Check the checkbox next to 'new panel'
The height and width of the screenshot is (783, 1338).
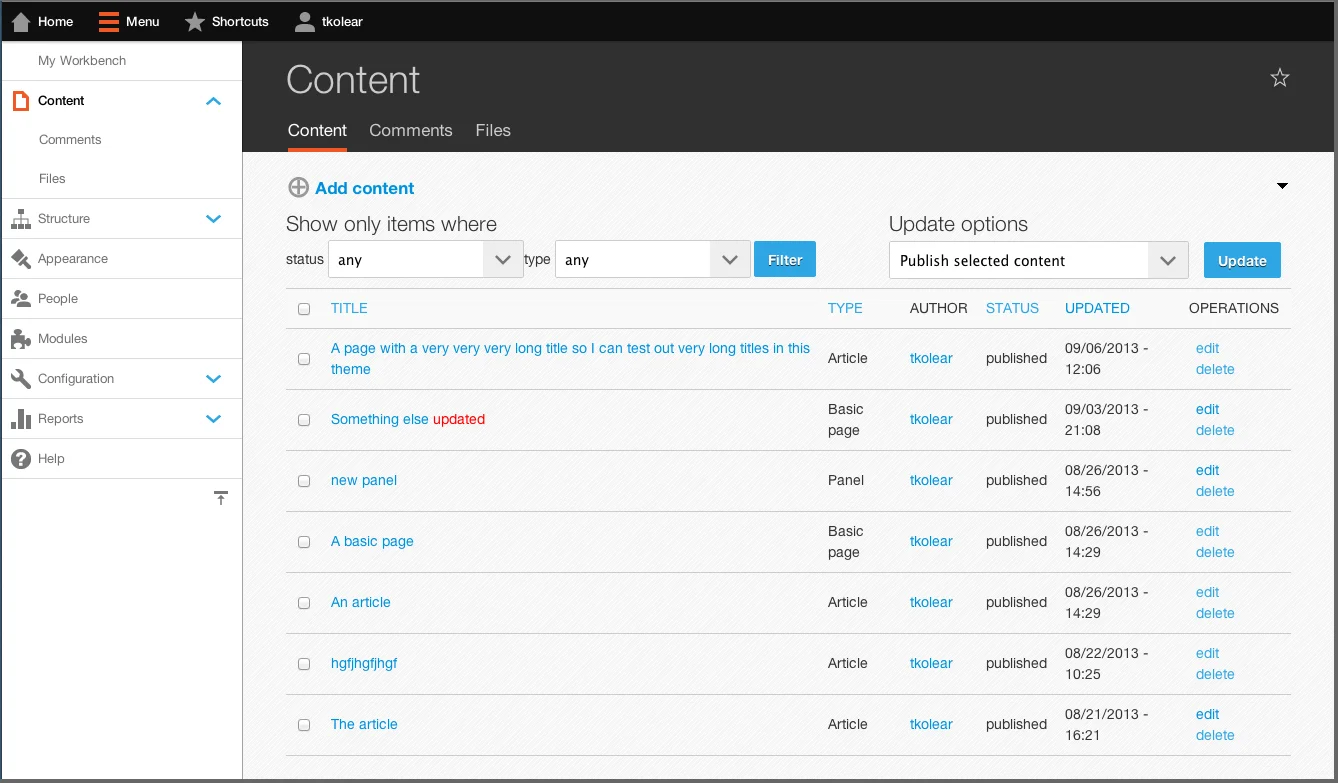point(304,480)
